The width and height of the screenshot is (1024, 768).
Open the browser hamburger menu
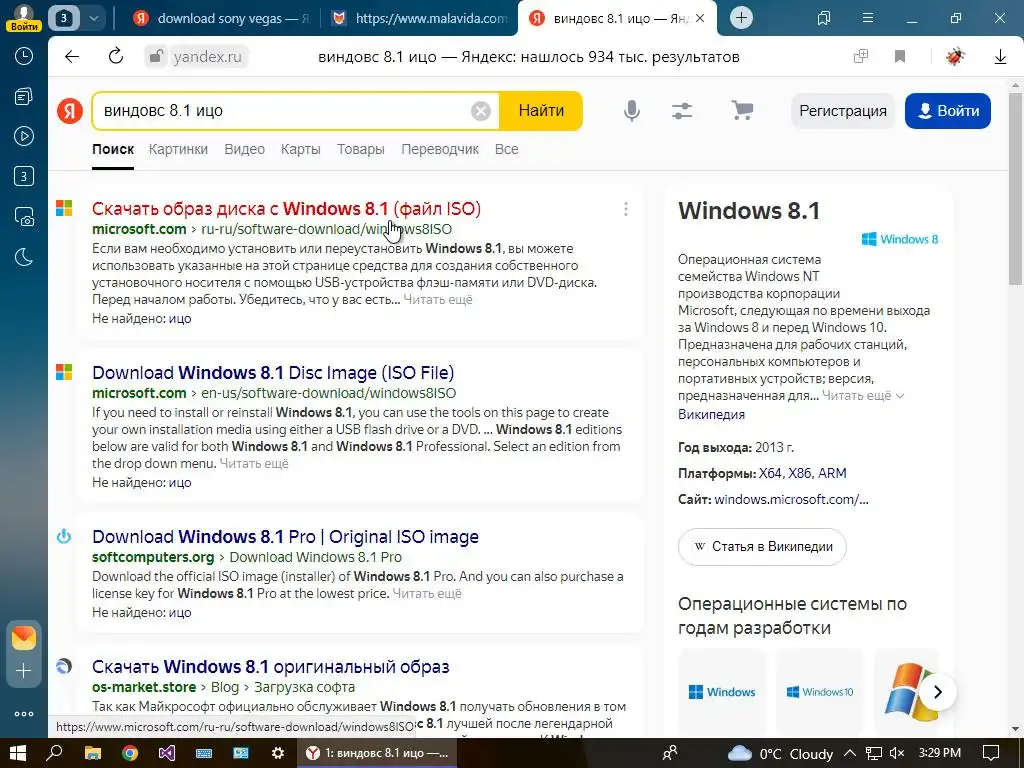pyautogui.click(x=868, y=18)
